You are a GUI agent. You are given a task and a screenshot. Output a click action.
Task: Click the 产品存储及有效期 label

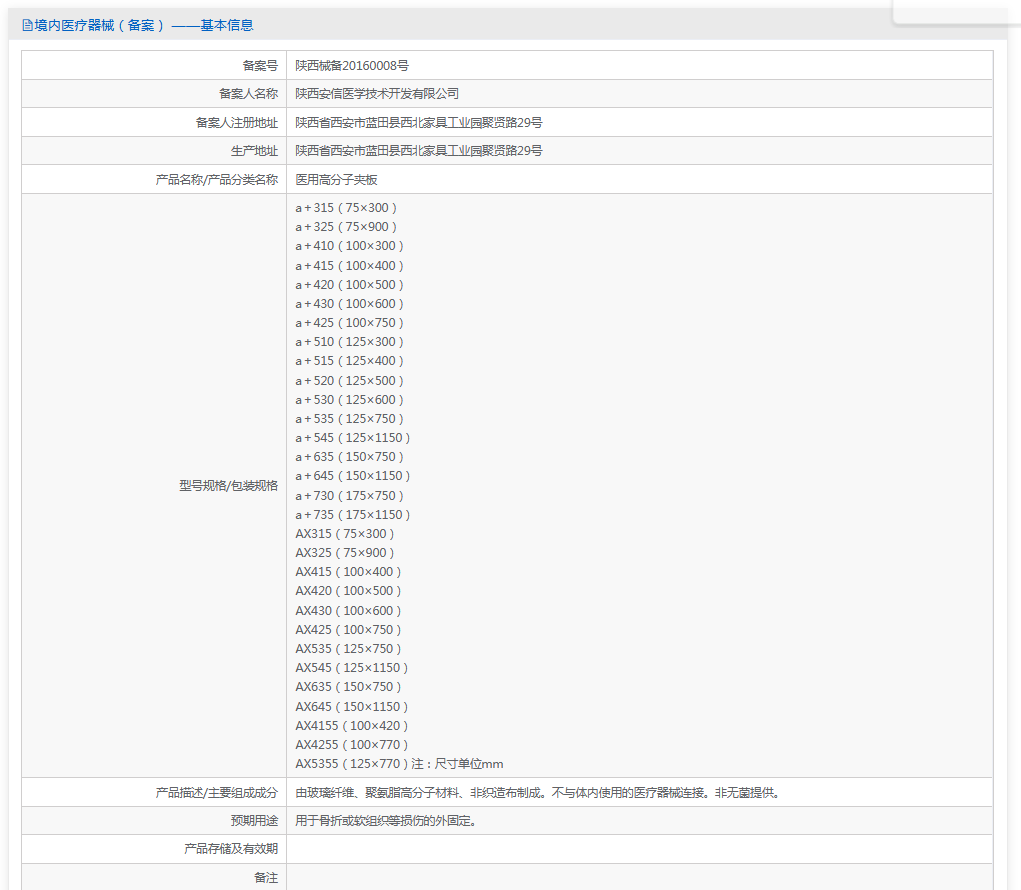(x=231, y=849)
